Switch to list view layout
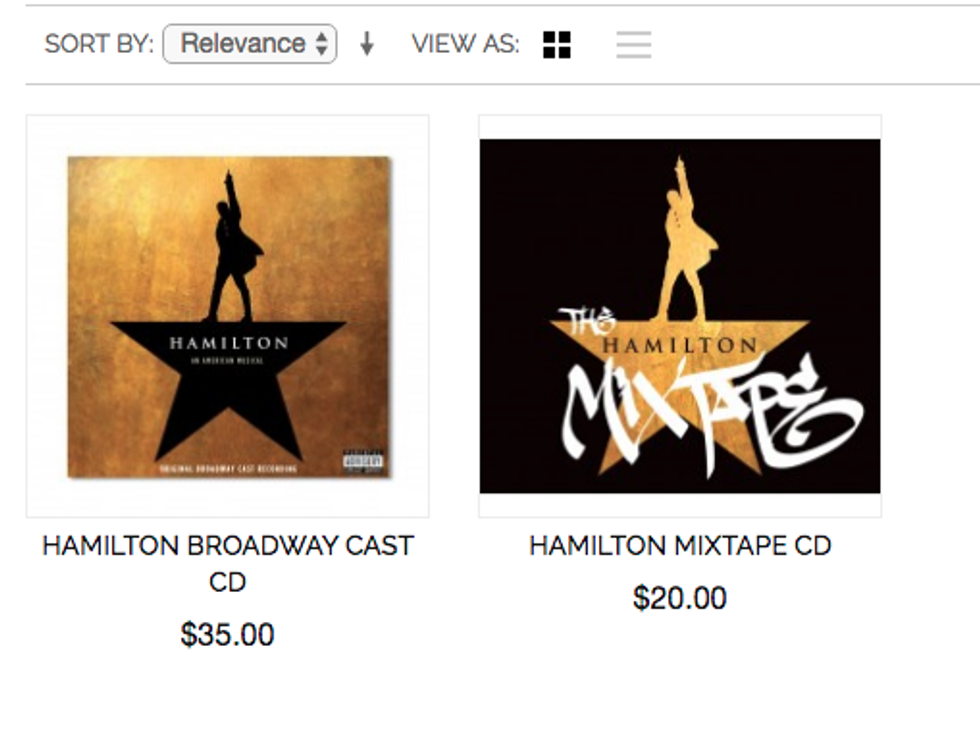 [x=634, y=44]
